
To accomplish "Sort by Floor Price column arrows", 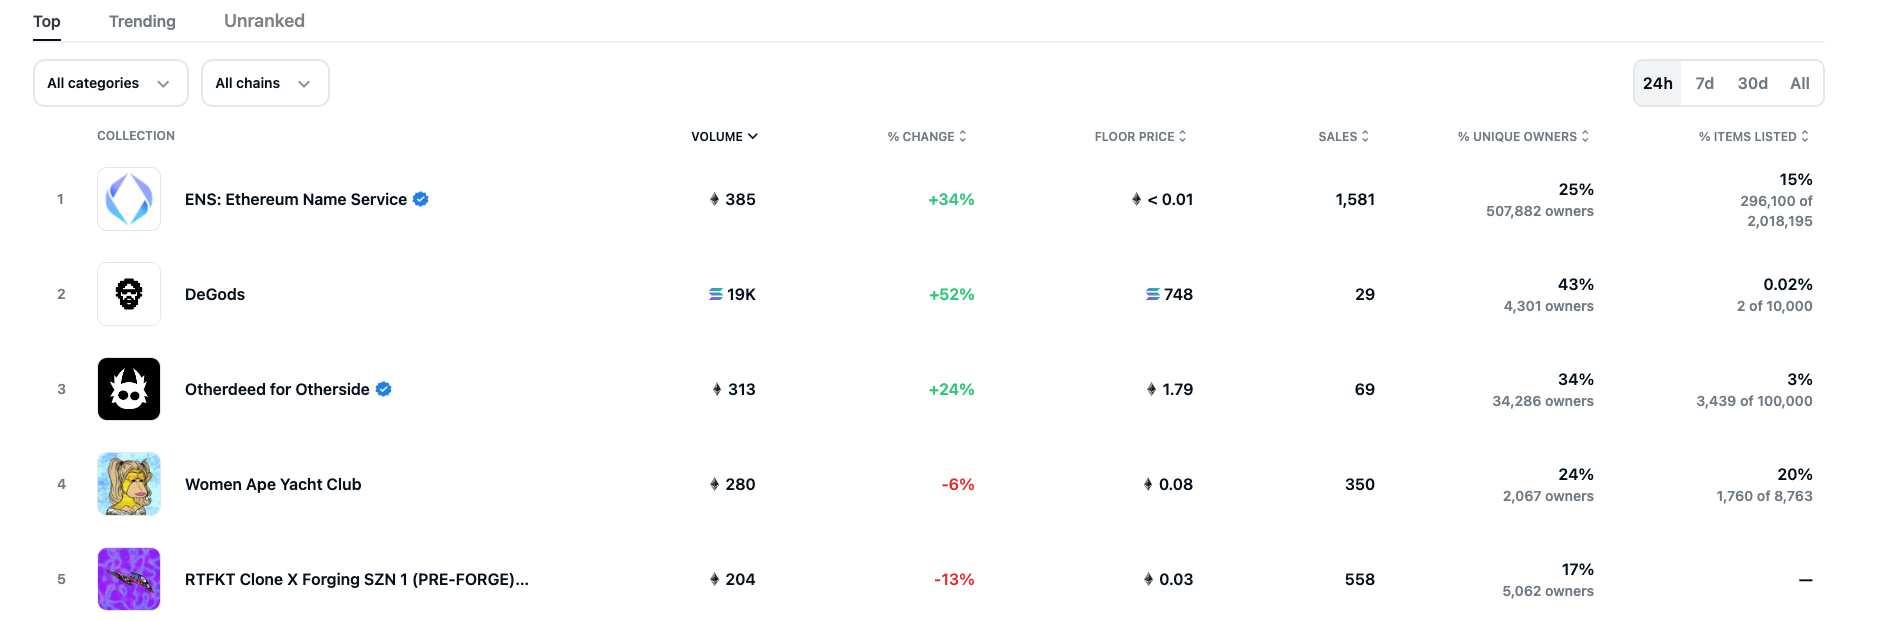I will [1183, 136].
